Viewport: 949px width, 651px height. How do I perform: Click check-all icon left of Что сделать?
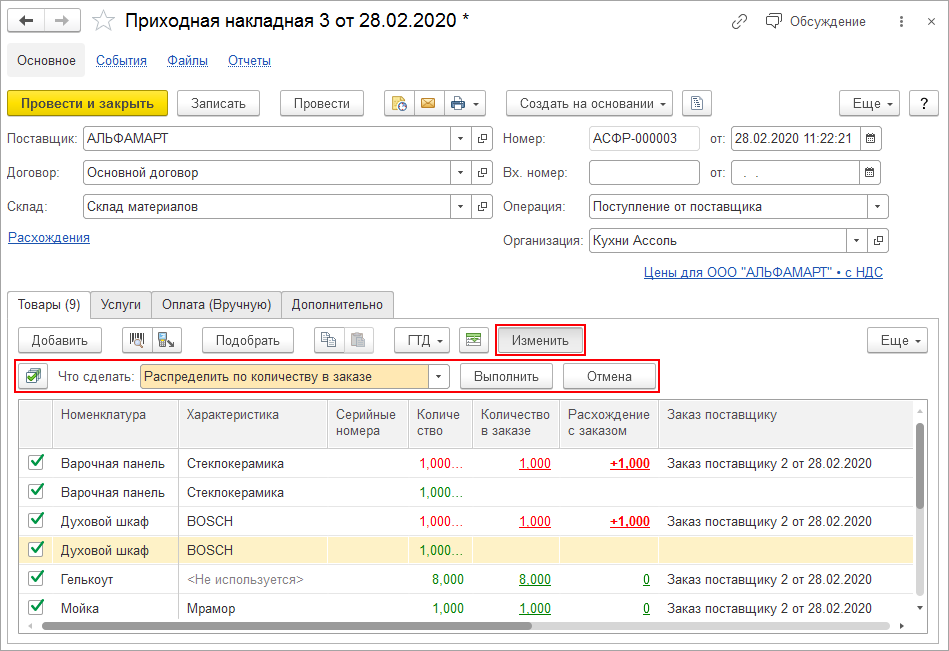[33, 376]
